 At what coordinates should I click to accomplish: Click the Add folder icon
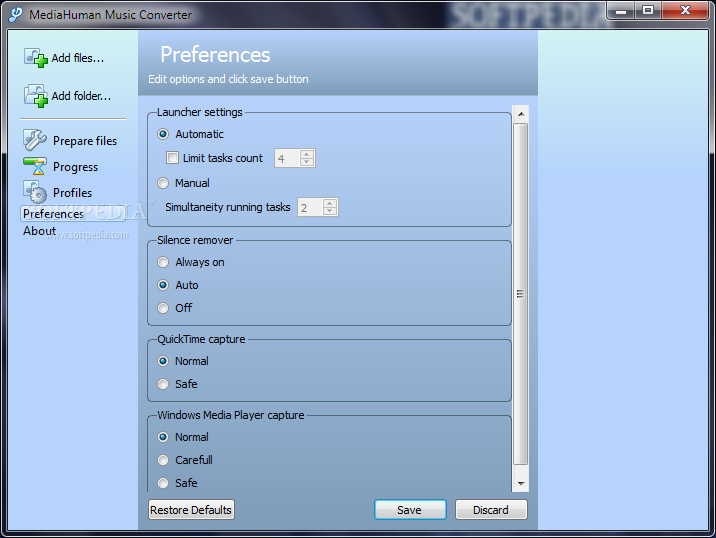point(36,96)
